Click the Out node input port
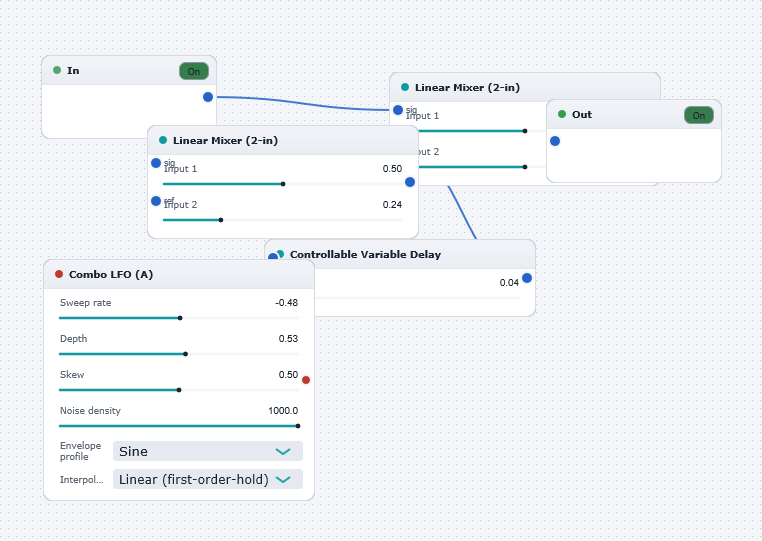The image size is (762, 541). [555, 141]
